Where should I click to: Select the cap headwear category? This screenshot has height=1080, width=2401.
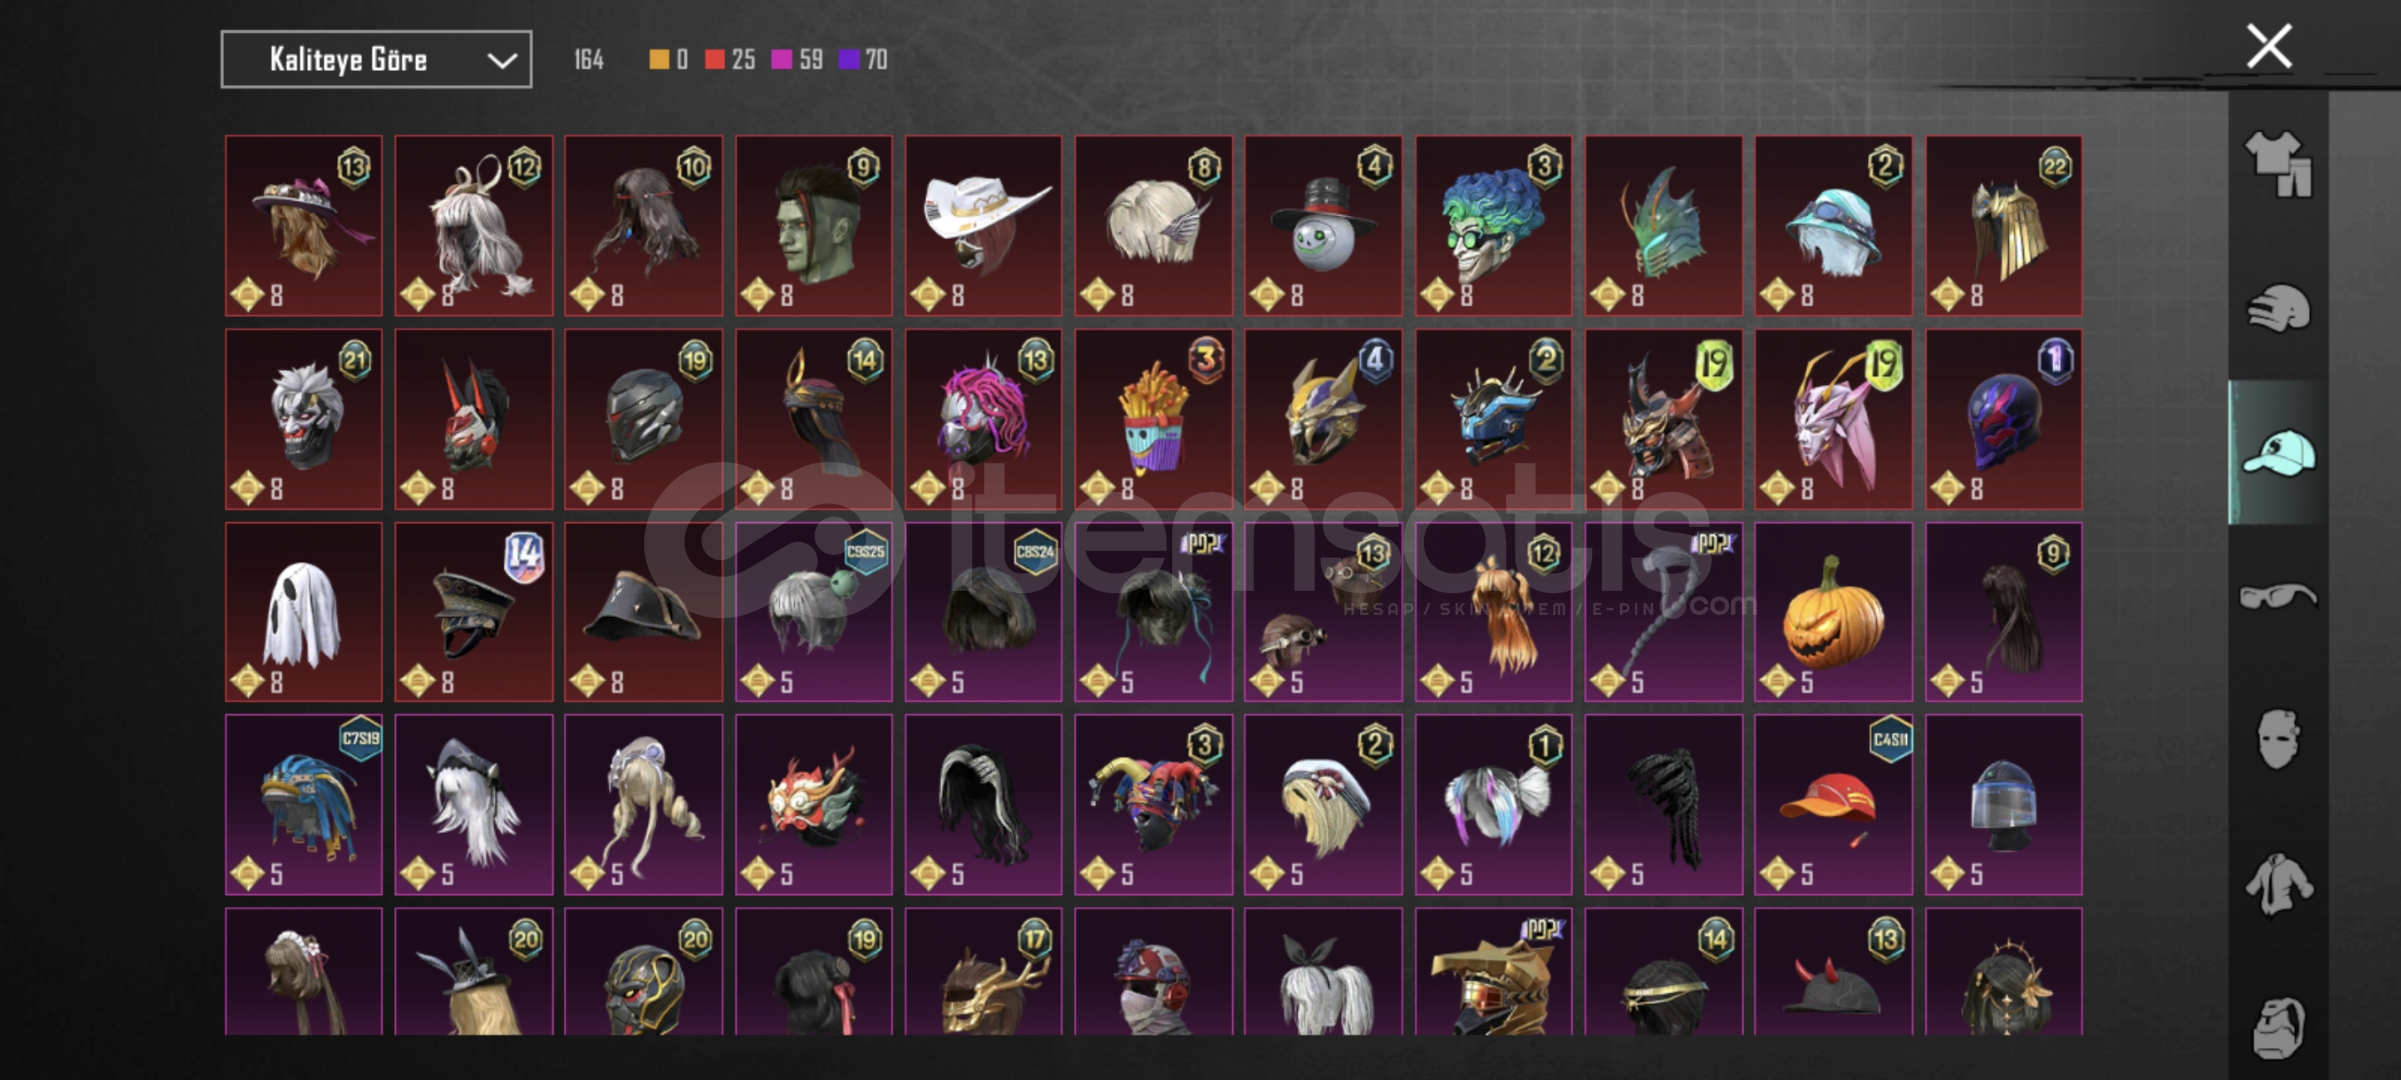point(2279,452)
